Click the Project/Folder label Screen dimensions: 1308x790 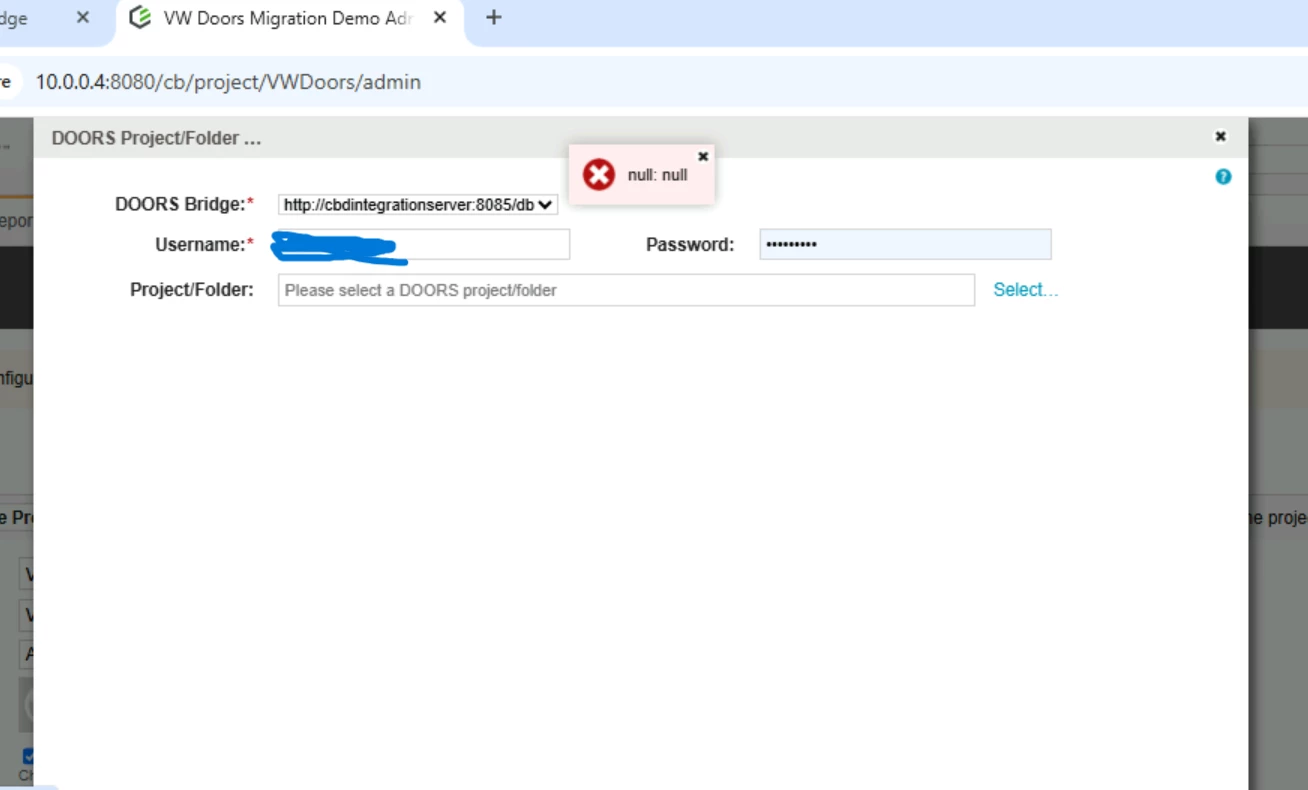(x=192, y=289)
